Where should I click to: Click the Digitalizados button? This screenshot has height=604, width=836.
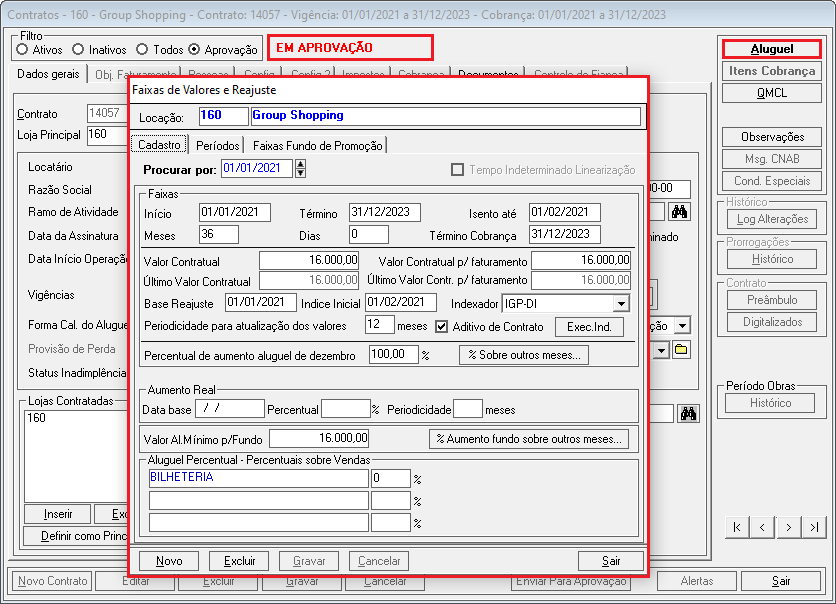tap(771, 322)
